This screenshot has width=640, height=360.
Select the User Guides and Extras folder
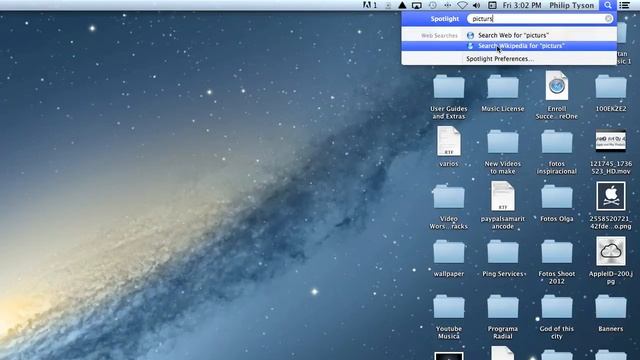(449, 87)
